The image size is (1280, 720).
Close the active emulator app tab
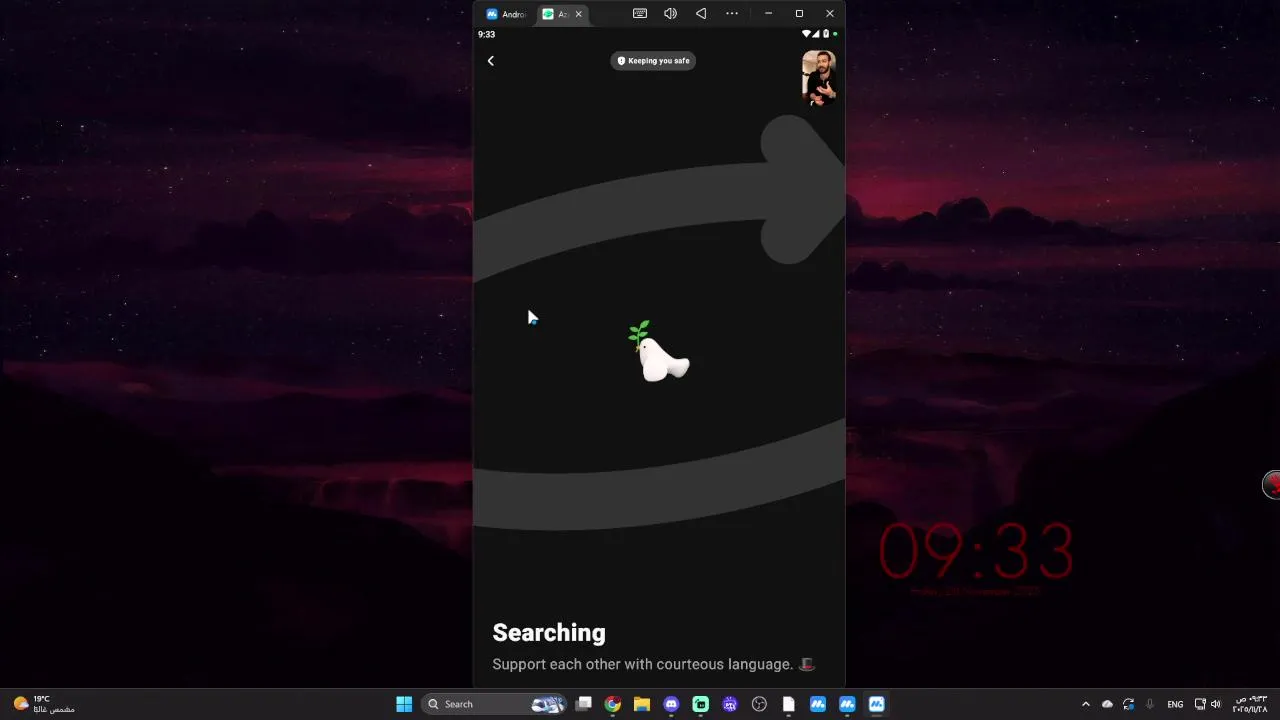[578, 14]
